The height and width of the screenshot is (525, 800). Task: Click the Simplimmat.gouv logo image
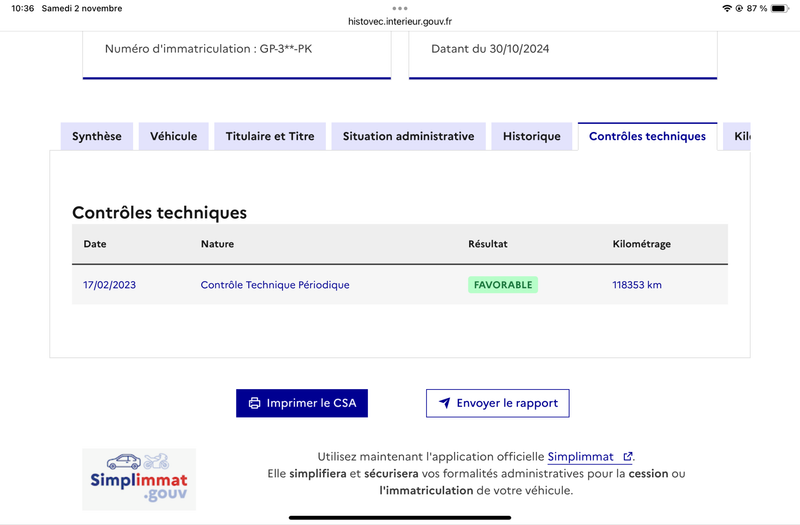[139, 479]
